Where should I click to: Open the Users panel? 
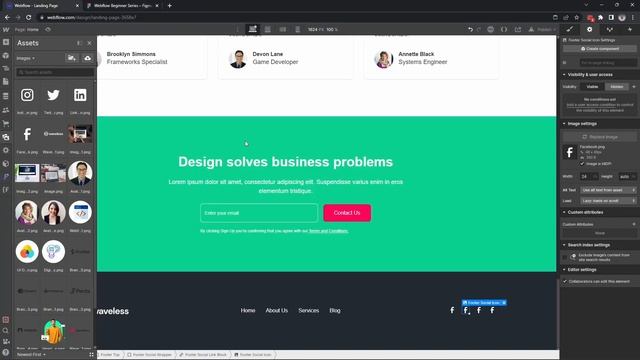[6, 110]
